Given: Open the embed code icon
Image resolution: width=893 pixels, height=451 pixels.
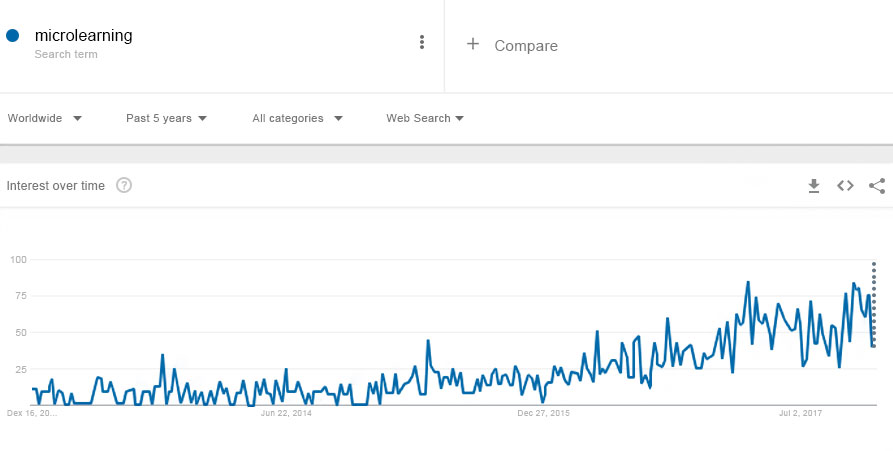Looking at the screenshot, I should [x=845, y=185].
